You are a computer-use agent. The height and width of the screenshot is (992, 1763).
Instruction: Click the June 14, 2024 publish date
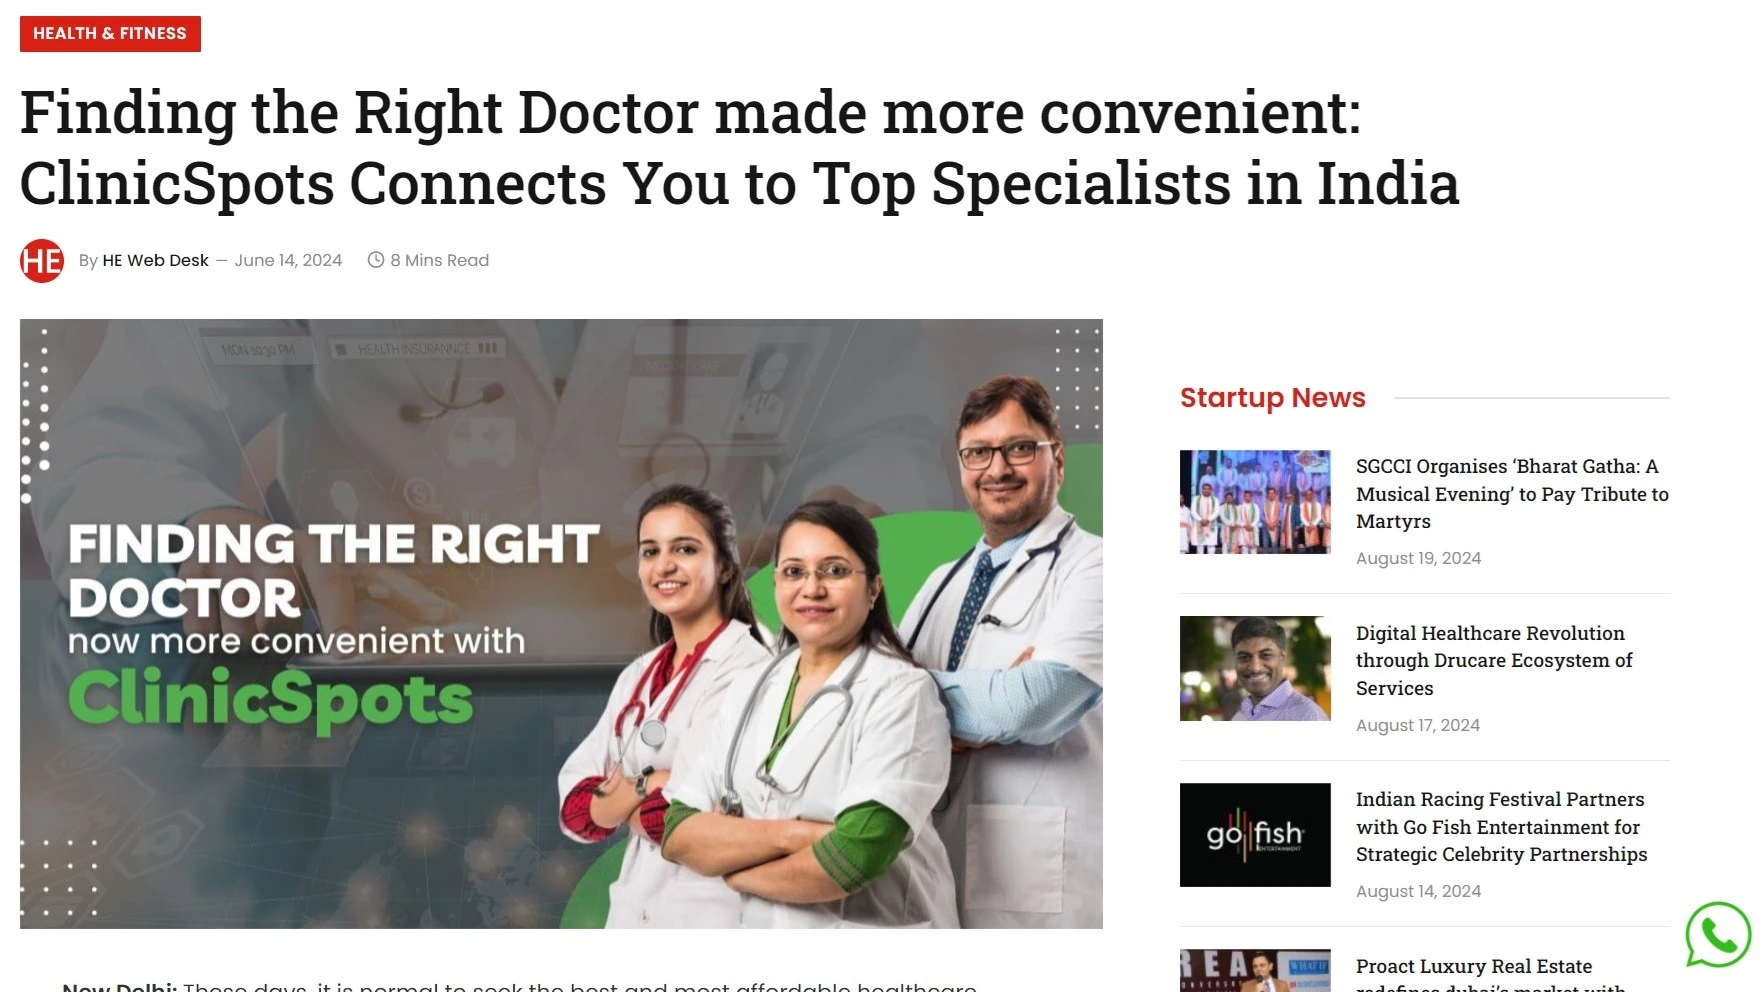[288, 260]
